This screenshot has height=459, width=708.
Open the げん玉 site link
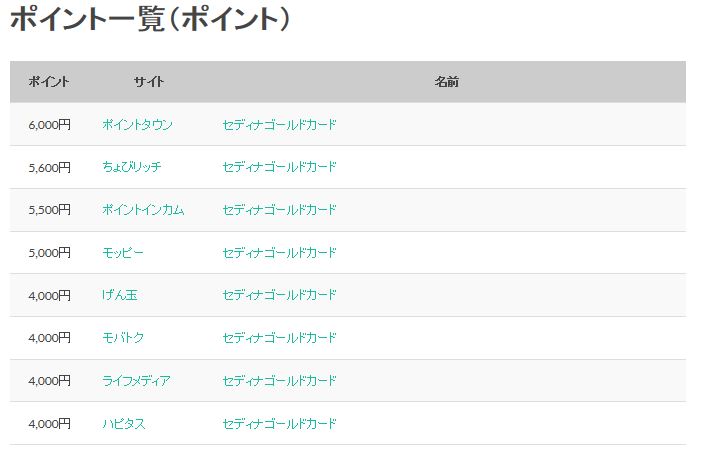[x=120, y=295]
